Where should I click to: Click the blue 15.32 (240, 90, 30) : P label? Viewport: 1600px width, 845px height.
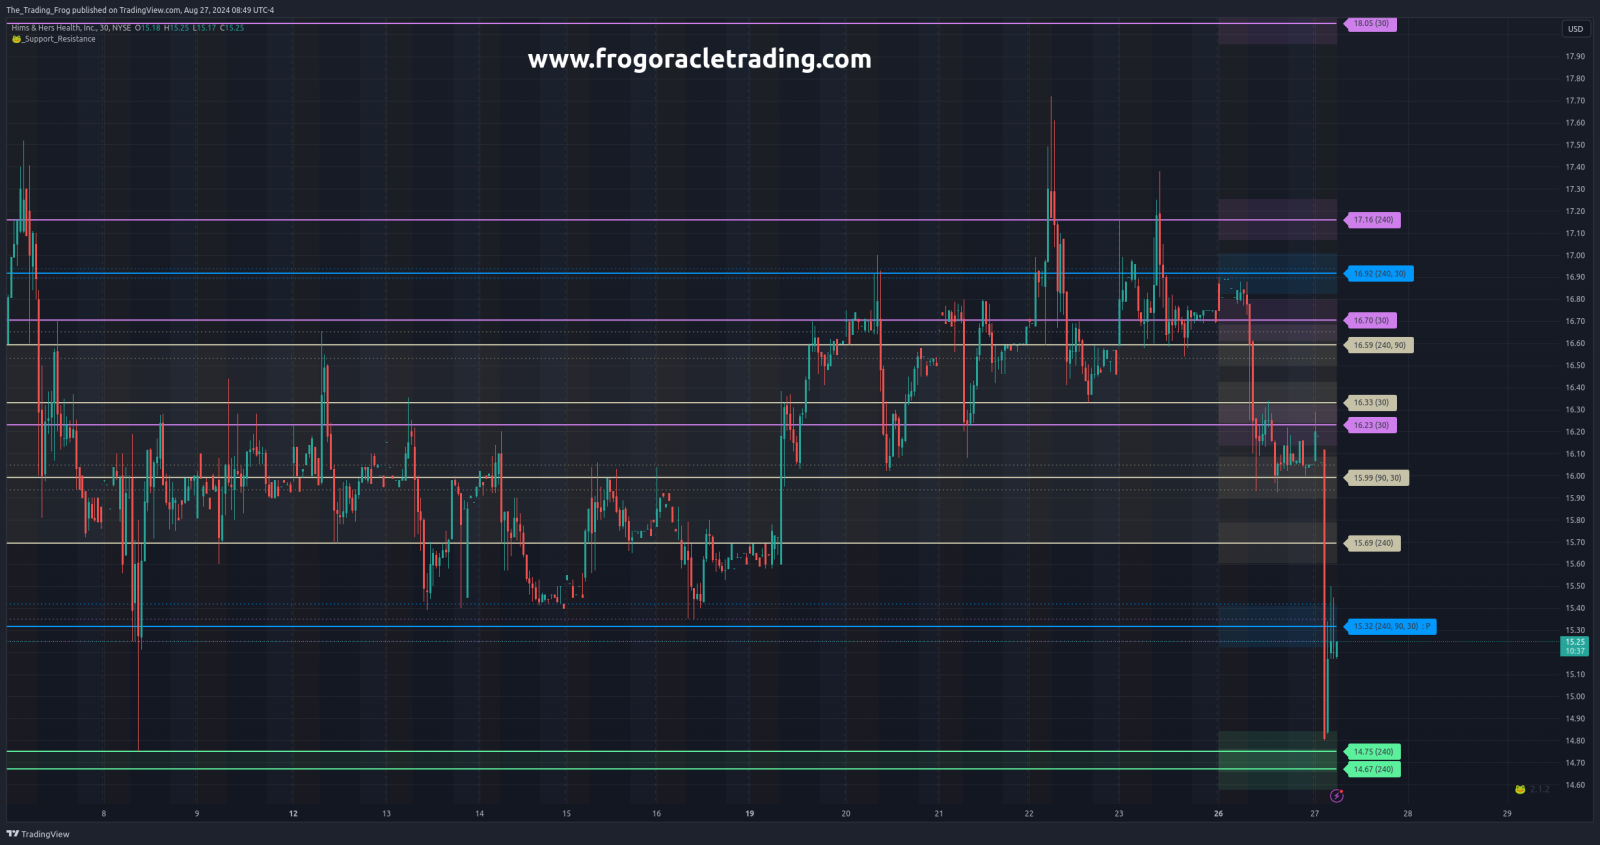pyautogui.click(x=1391, y=627)
